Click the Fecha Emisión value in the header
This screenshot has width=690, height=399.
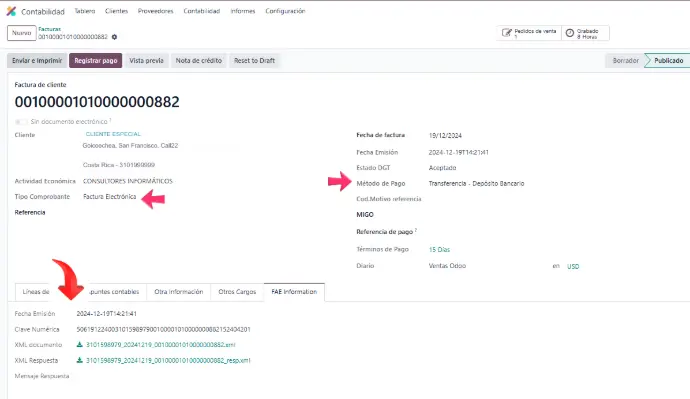[x=459, y=152]
